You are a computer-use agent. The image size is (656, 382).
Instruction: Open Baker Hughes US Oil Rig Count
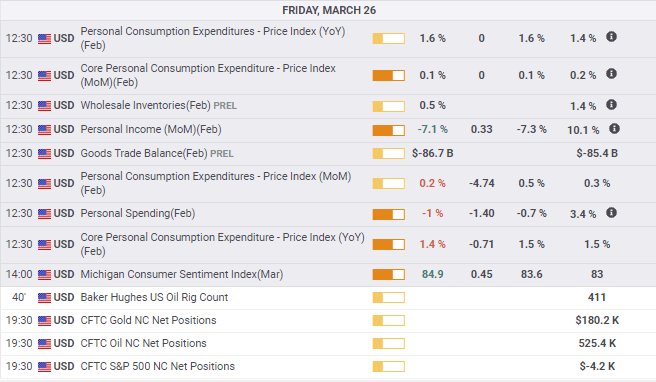154,297
